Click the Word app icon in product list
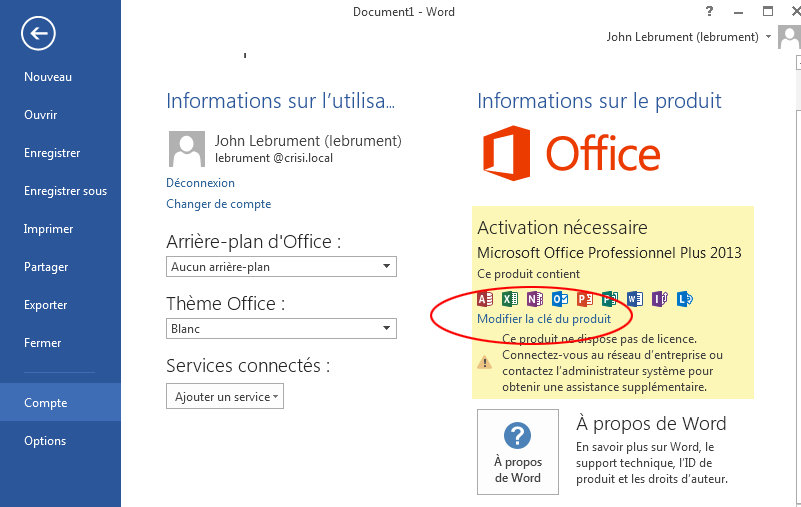 coord(634,298)
